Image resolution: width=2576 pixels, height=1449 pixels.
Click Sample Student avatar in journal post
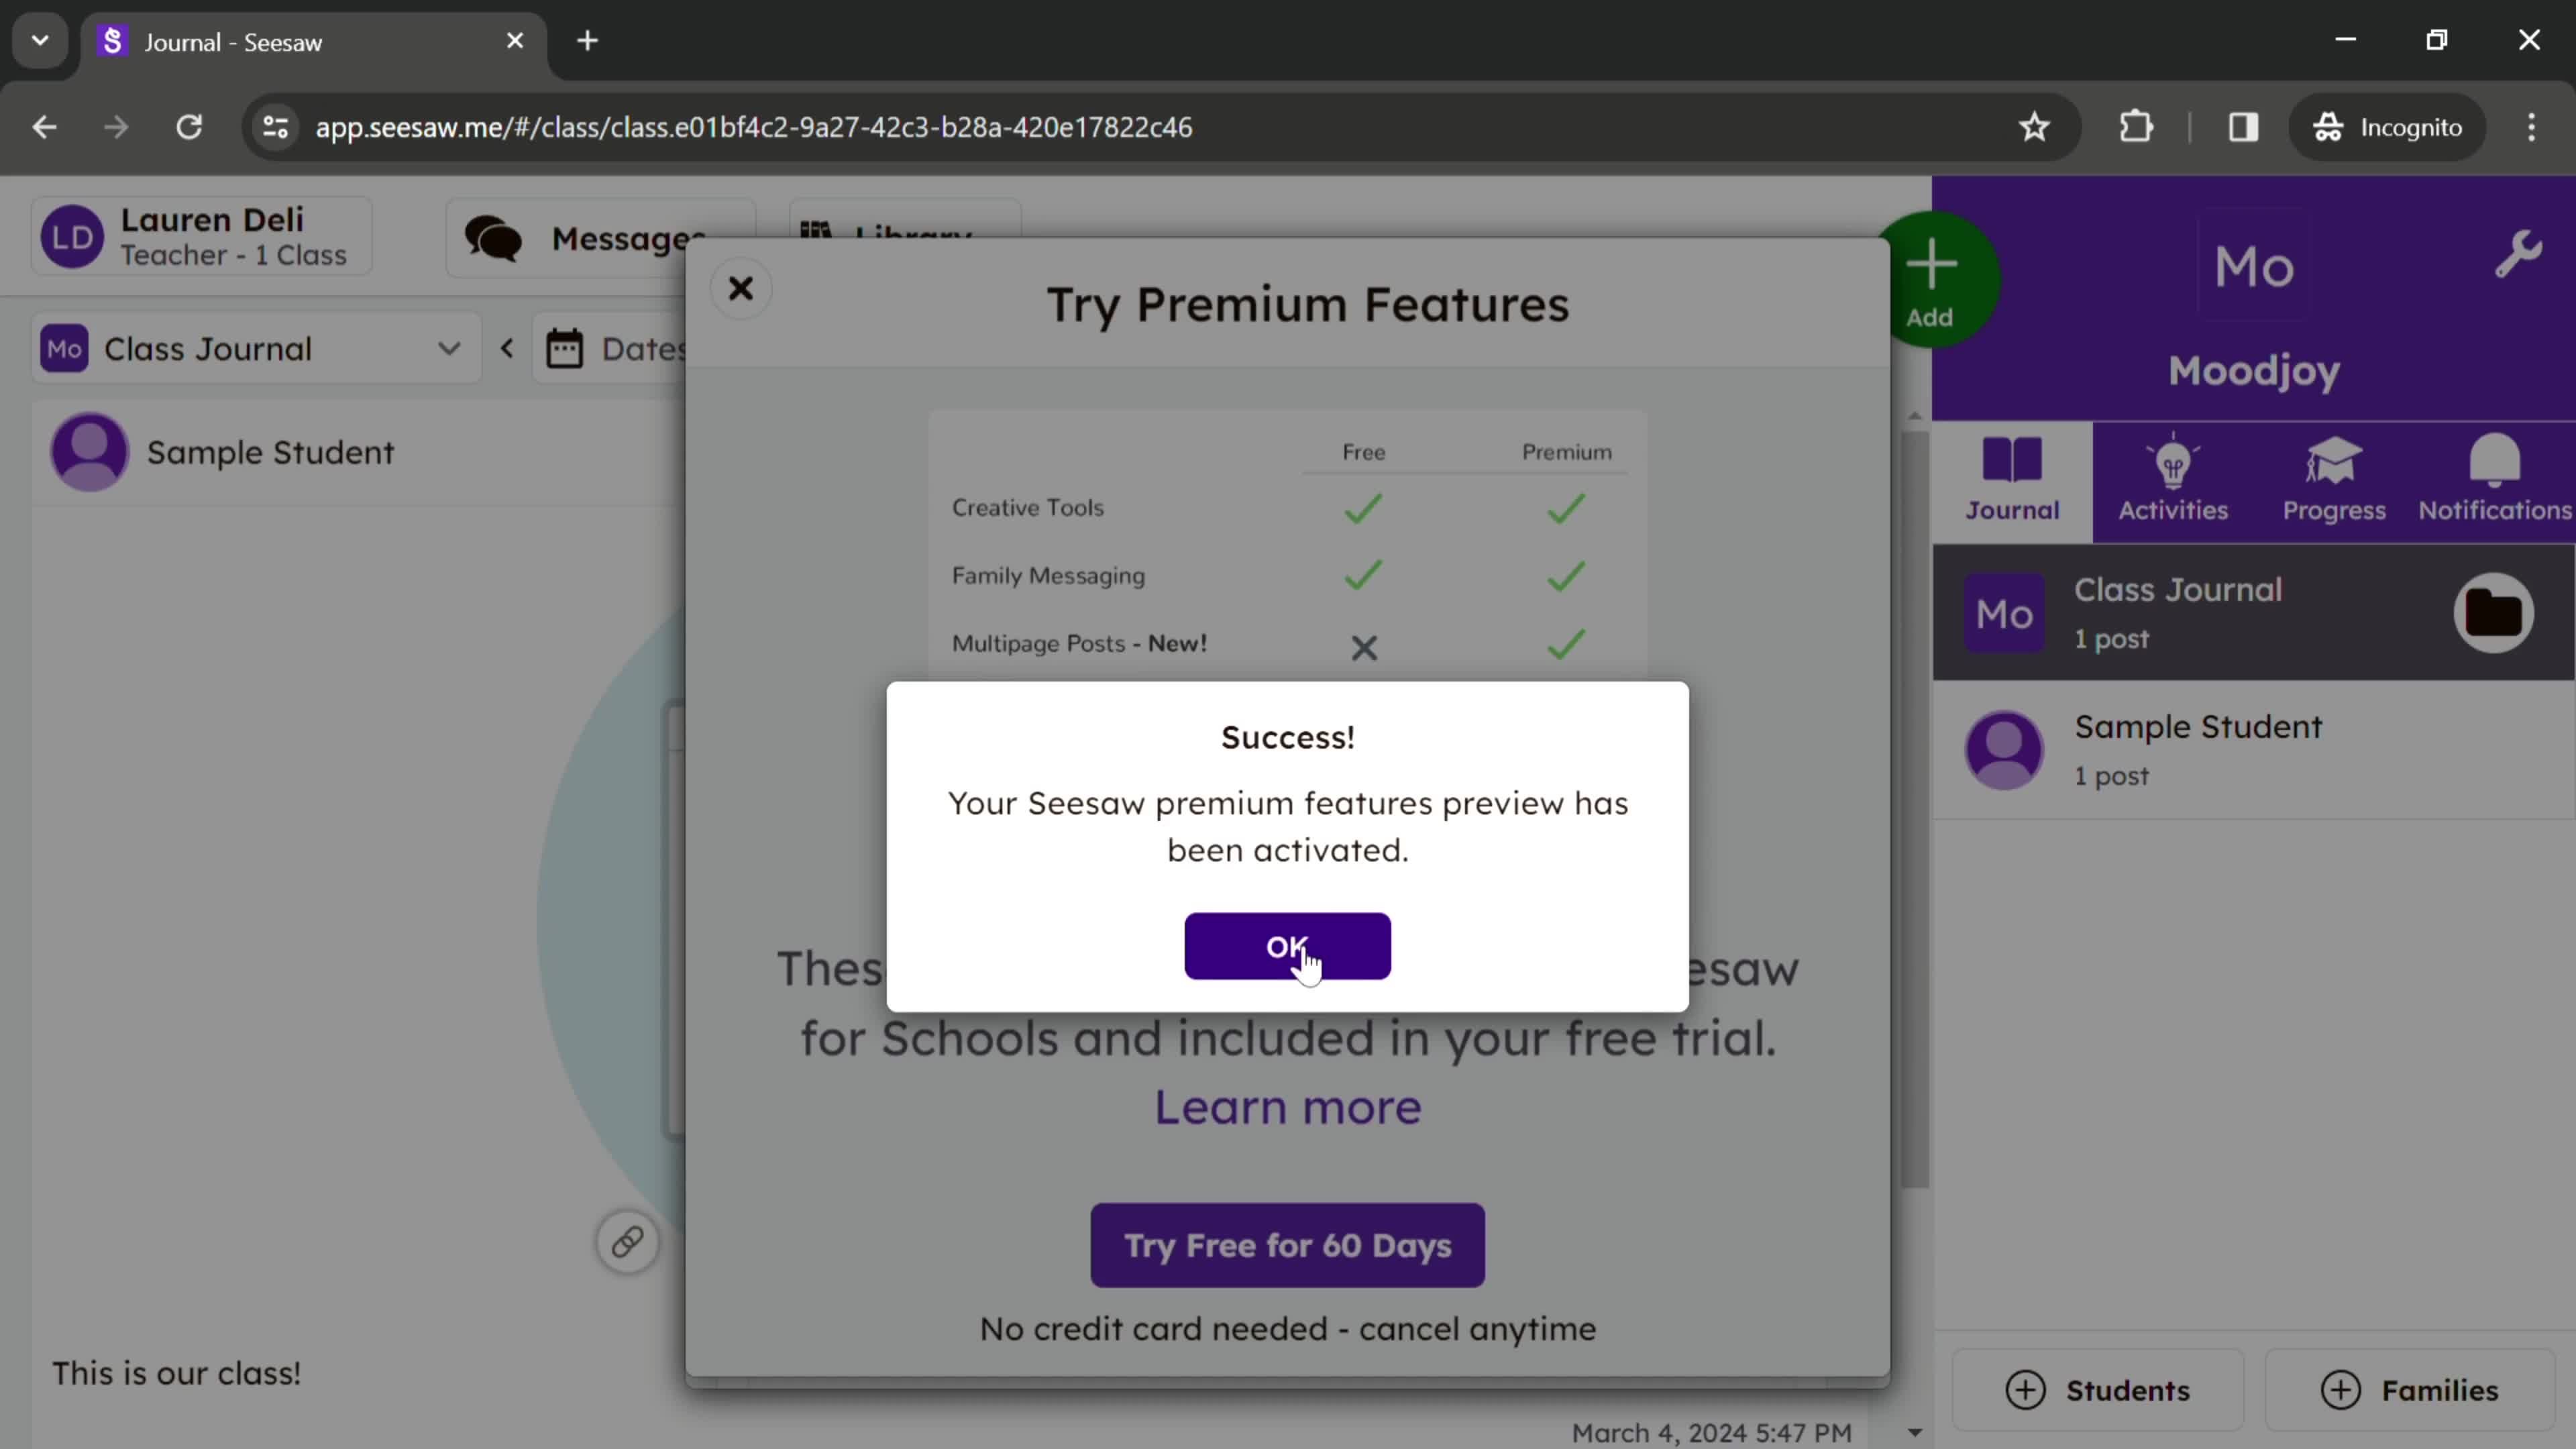89,452
